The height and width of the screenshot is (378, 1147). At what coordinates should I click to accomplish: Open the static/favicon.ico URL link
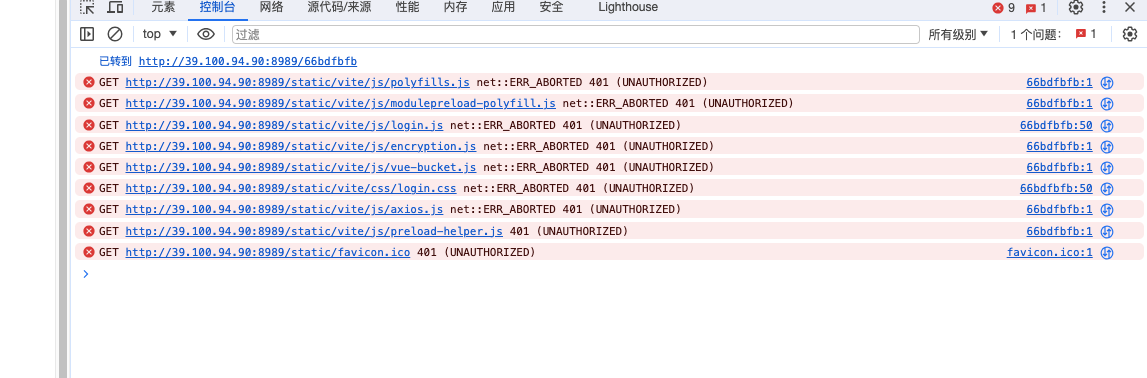coord(268,253)
